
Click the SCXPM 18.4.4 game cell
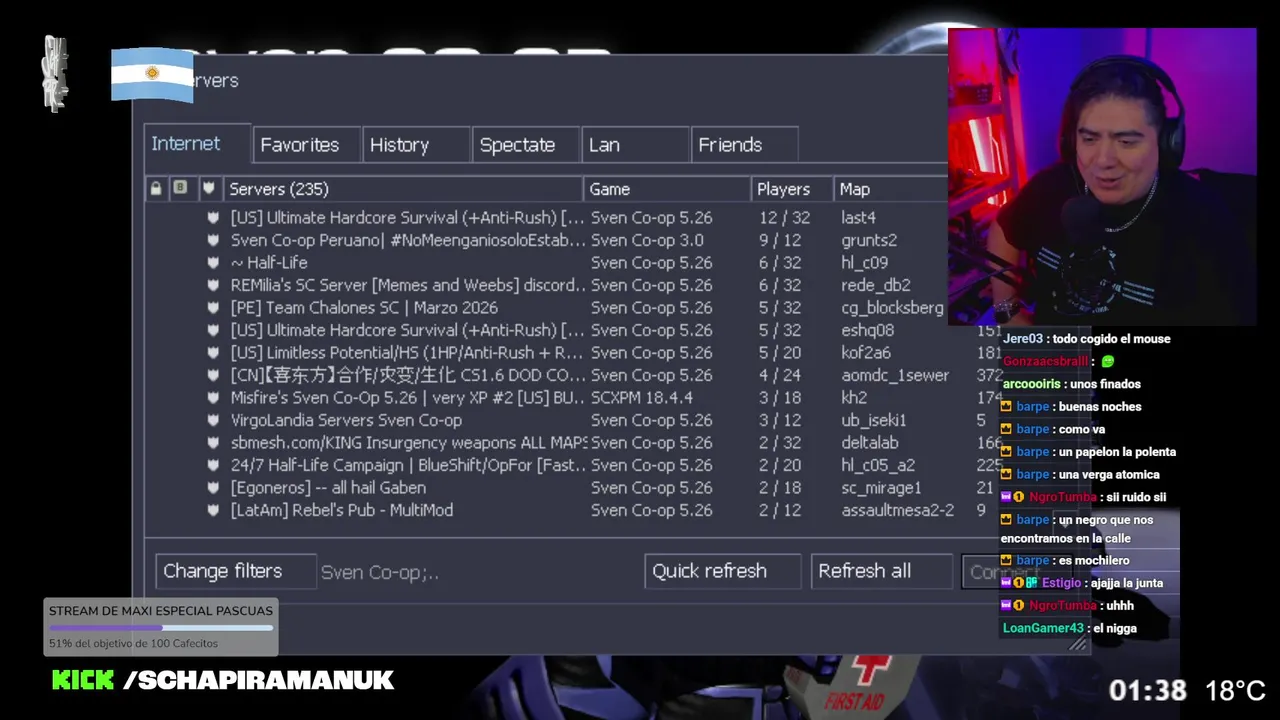[641, 397]
